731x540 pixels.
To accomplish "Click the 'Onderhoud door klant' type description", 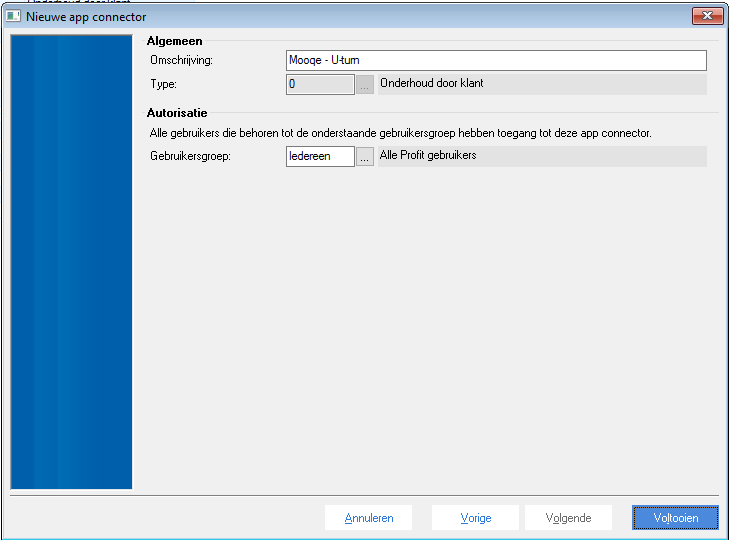I will click(x=432, y=84).
